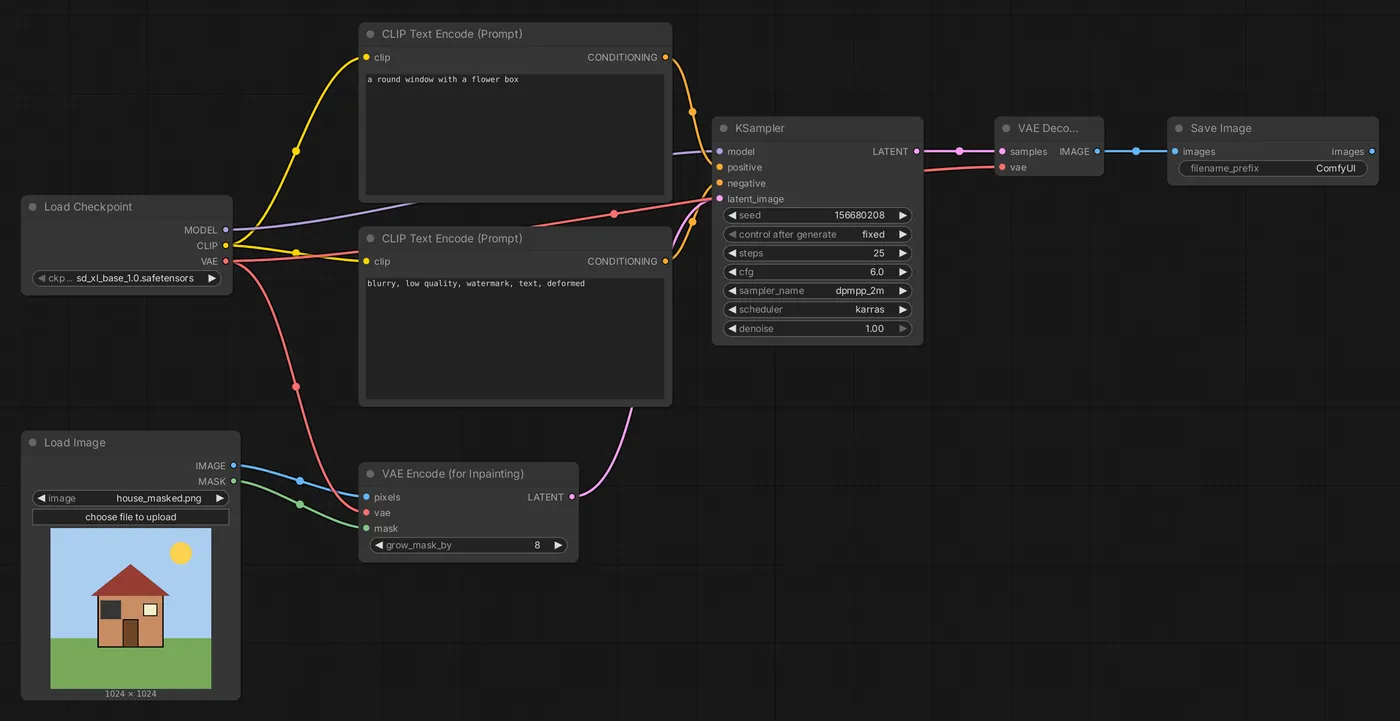Collapse the KSampler node using its title dot

tap(724, 128)
